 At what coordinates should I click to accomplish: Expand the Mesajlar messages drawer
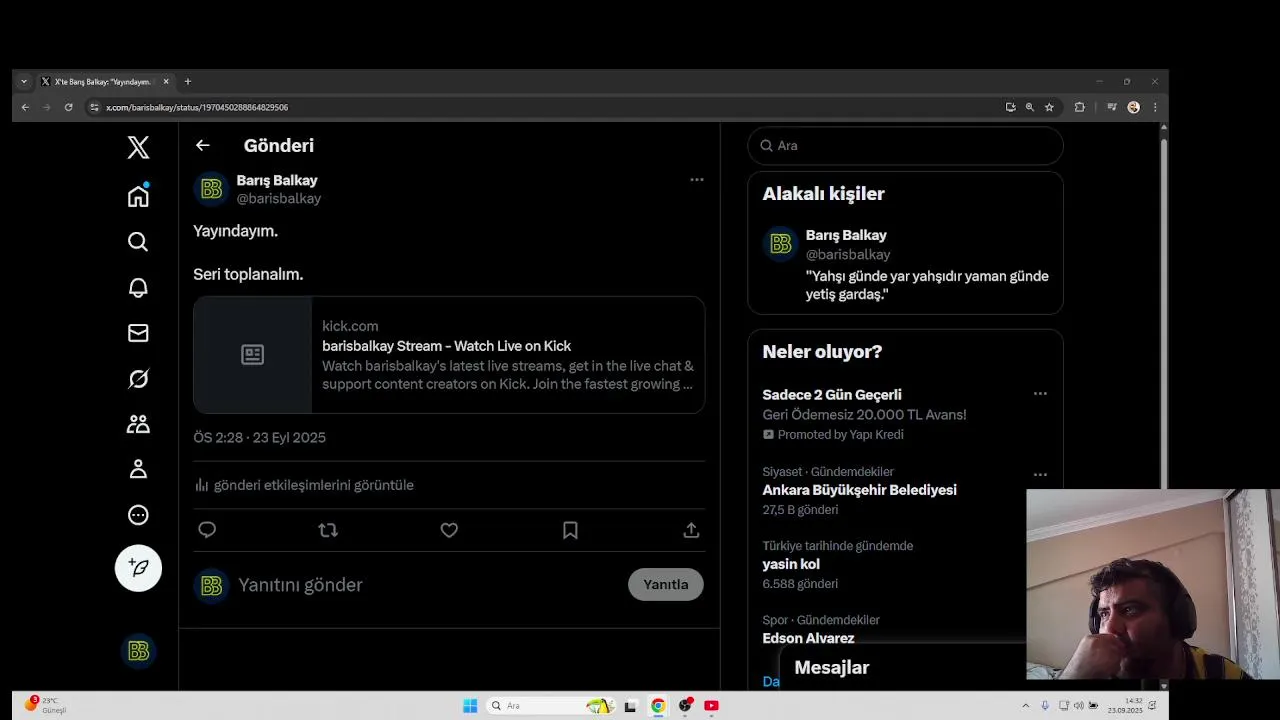831,668
